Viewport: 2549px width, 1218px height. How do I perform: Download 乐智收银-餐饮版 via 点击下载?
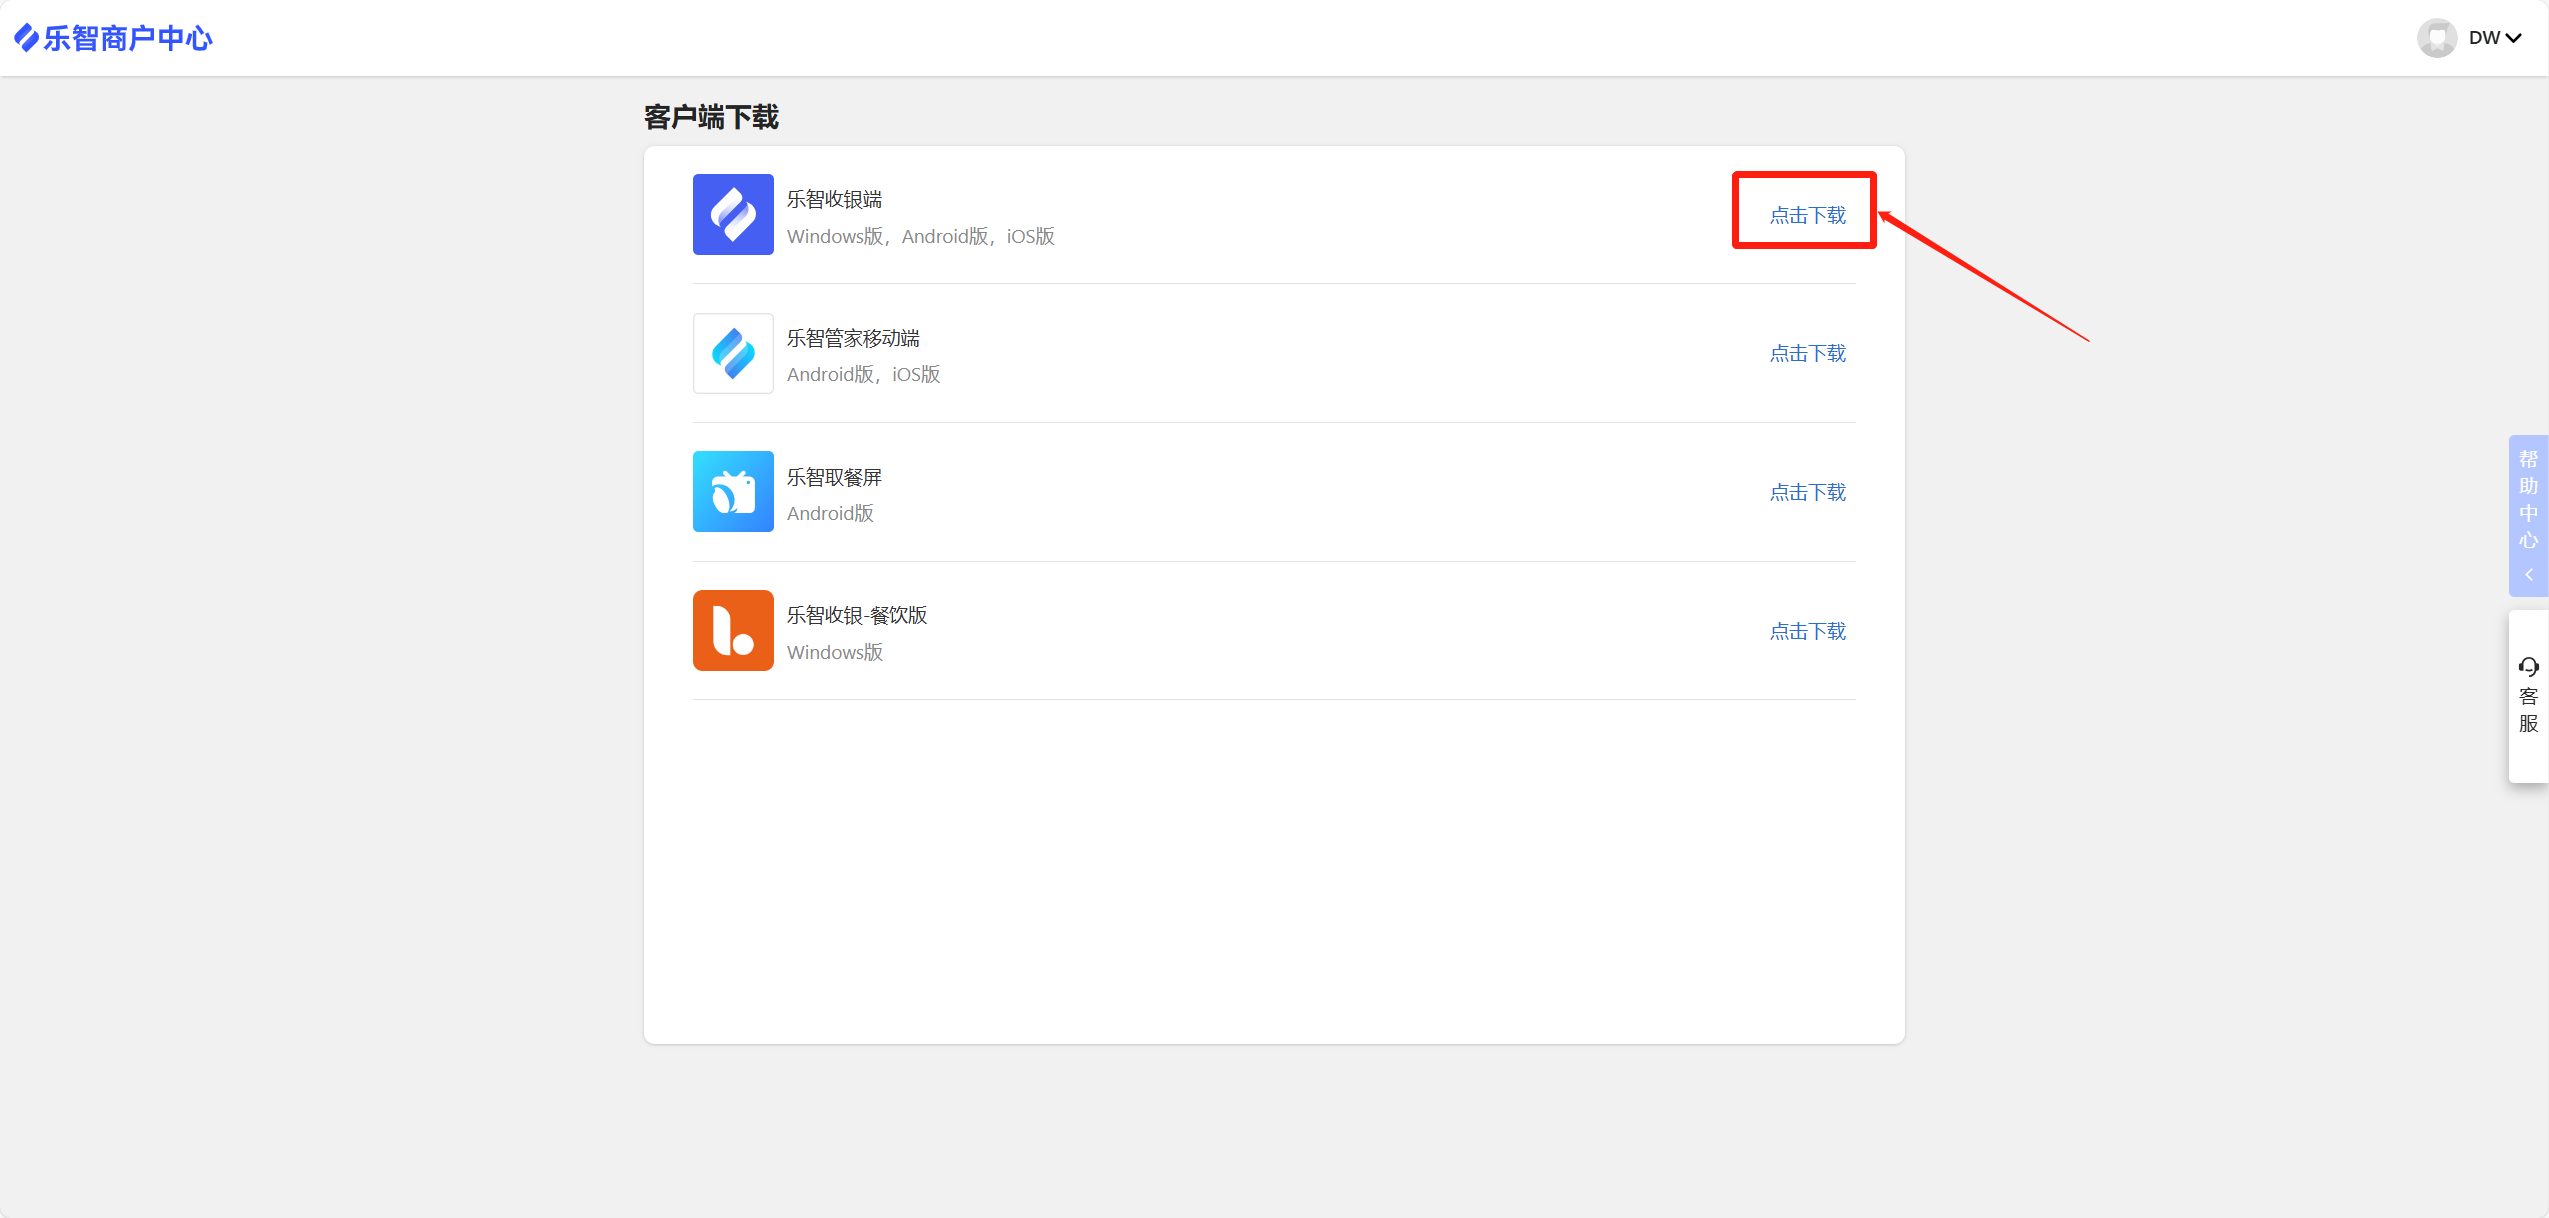(x=1807, y=631)
